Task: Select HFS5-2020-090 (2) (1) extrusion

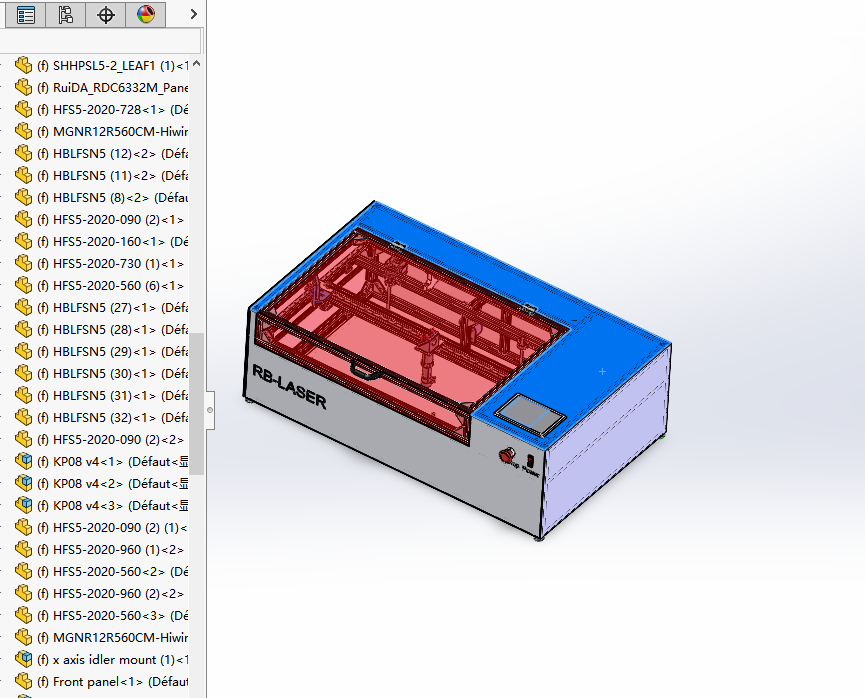Action: 112,528
